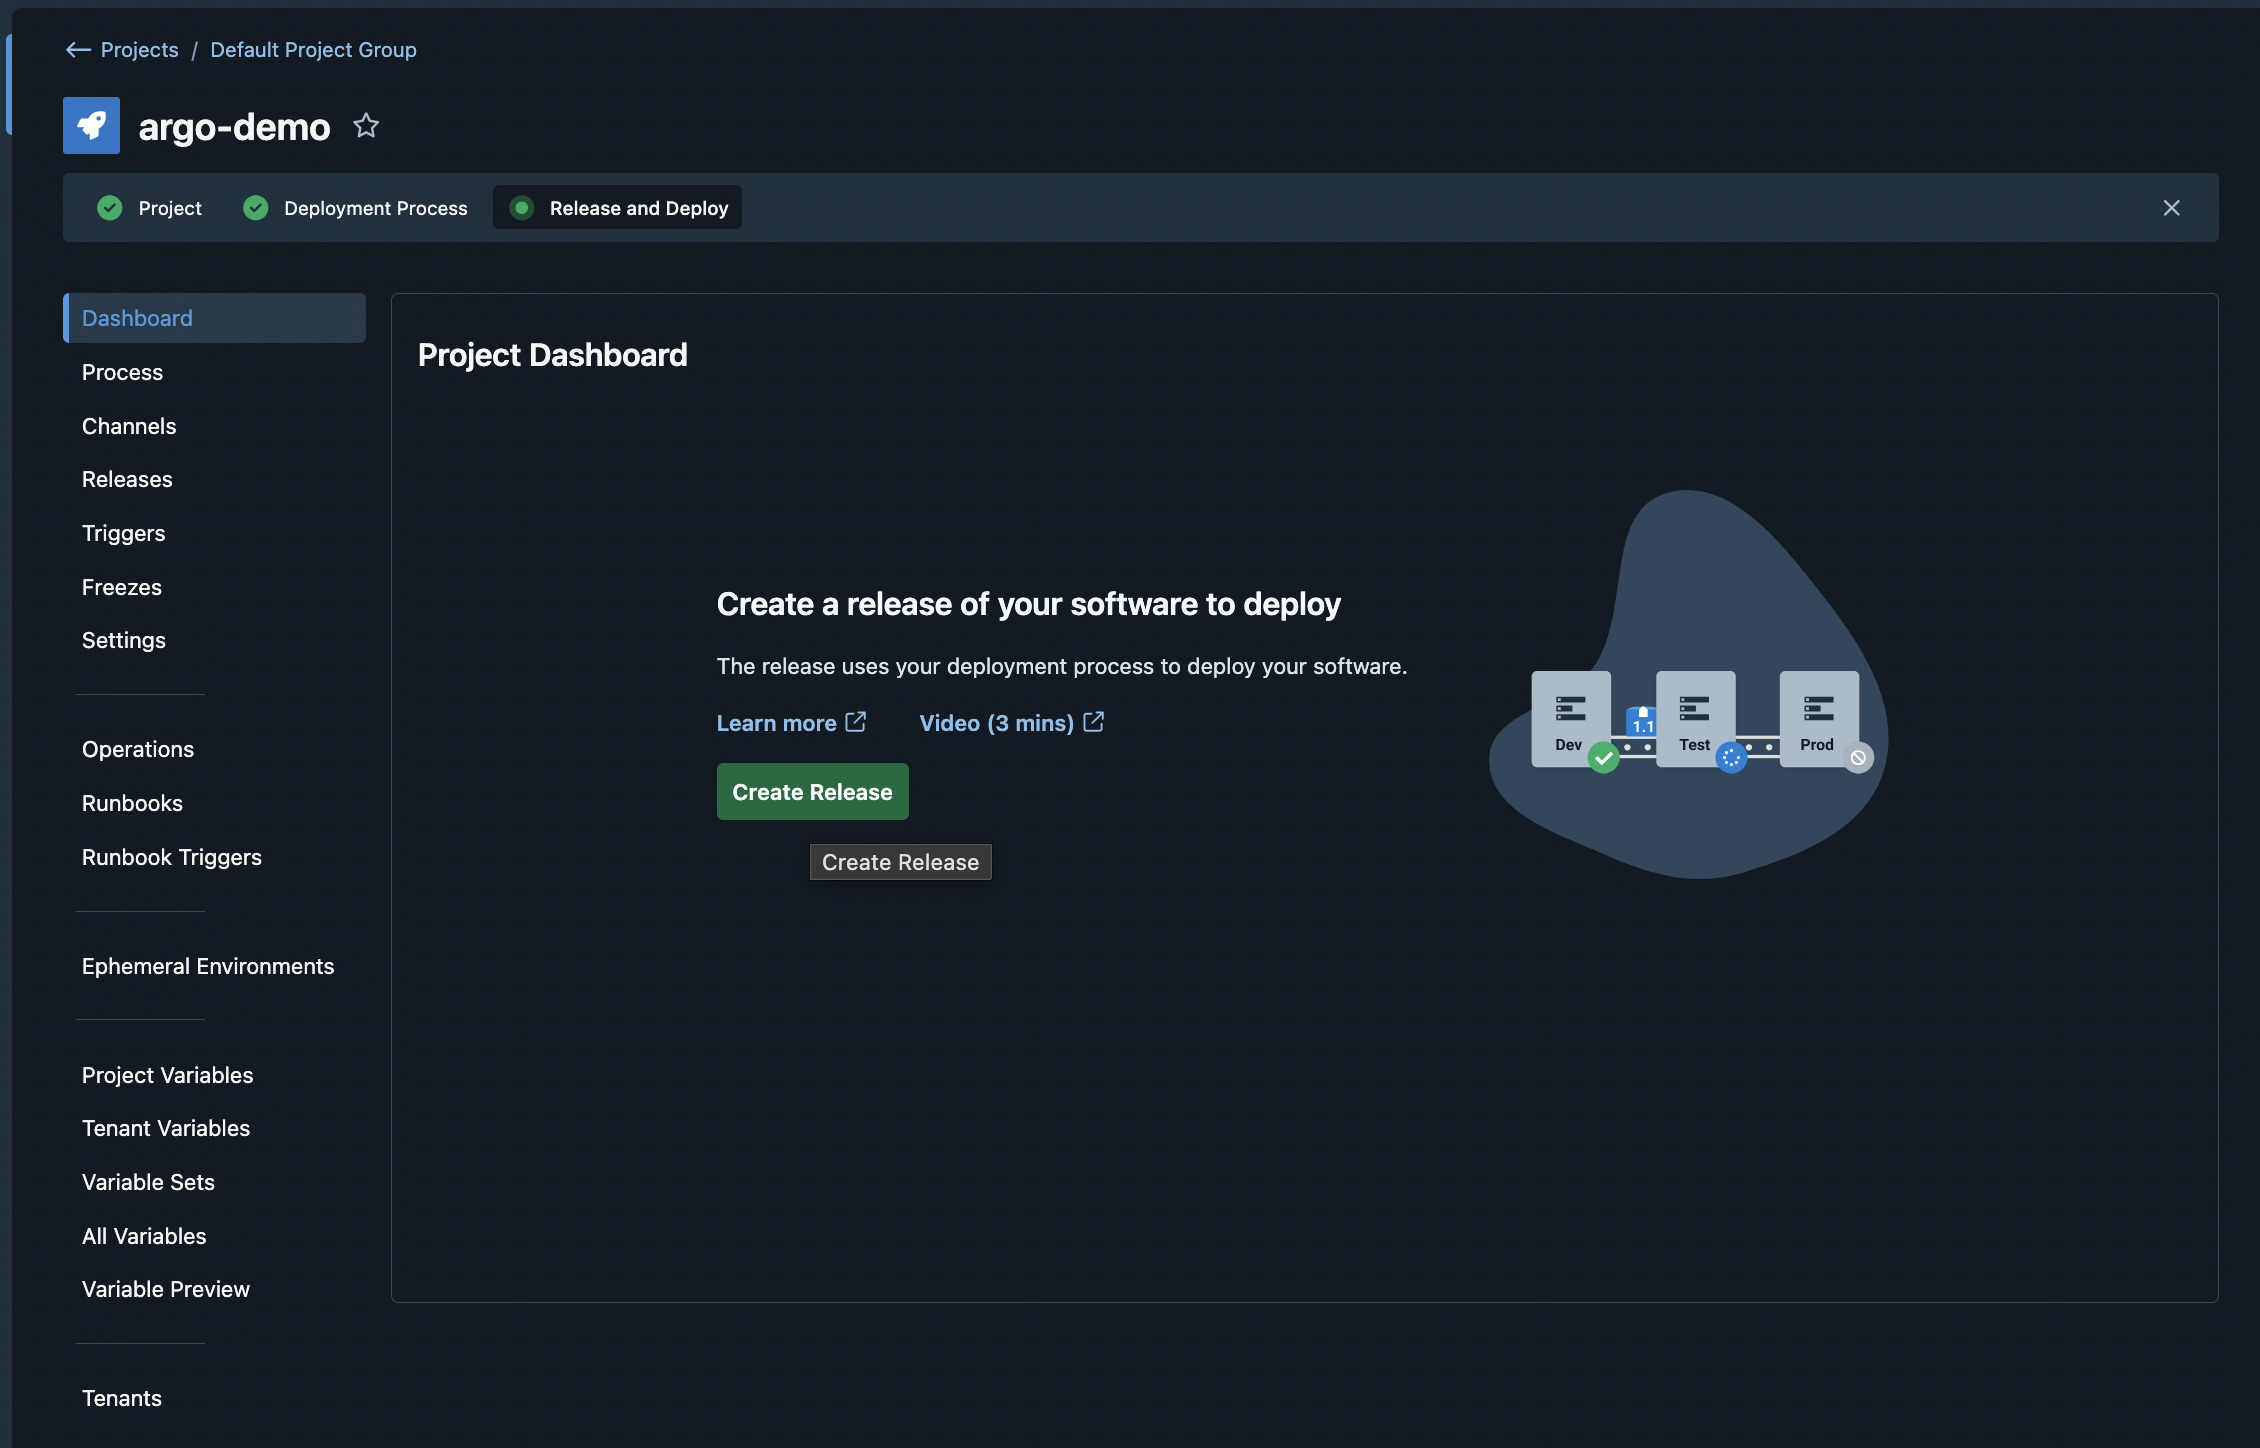This screenshot has width=2260, height=1448.
Task: Open the Projects breadcrumb link
Action: coord(139,50)
